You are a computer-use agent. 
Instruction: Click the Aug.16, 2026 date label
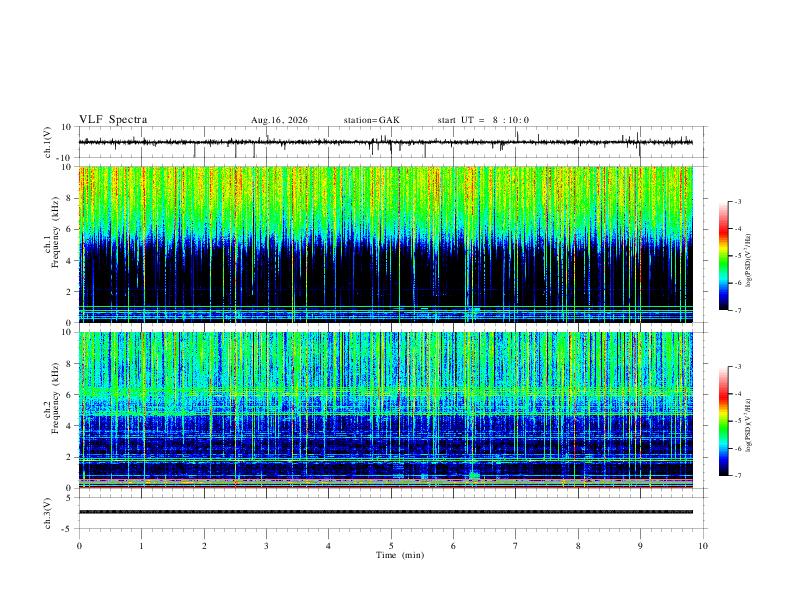(279, 120)
